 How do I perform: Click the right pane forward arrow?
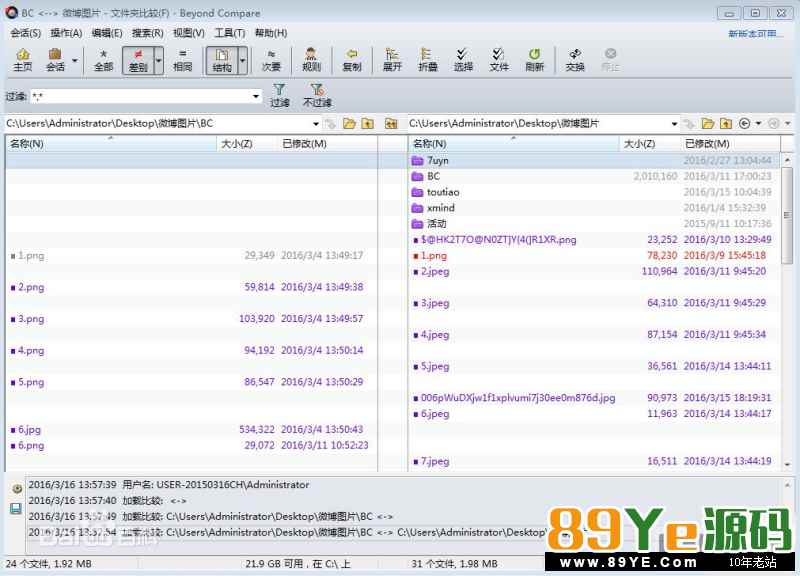774,123
